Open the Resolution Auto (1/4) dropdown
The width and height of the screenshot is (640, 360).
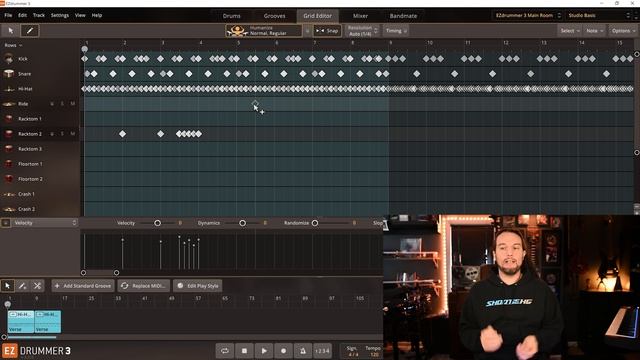(x=362, y=31)
